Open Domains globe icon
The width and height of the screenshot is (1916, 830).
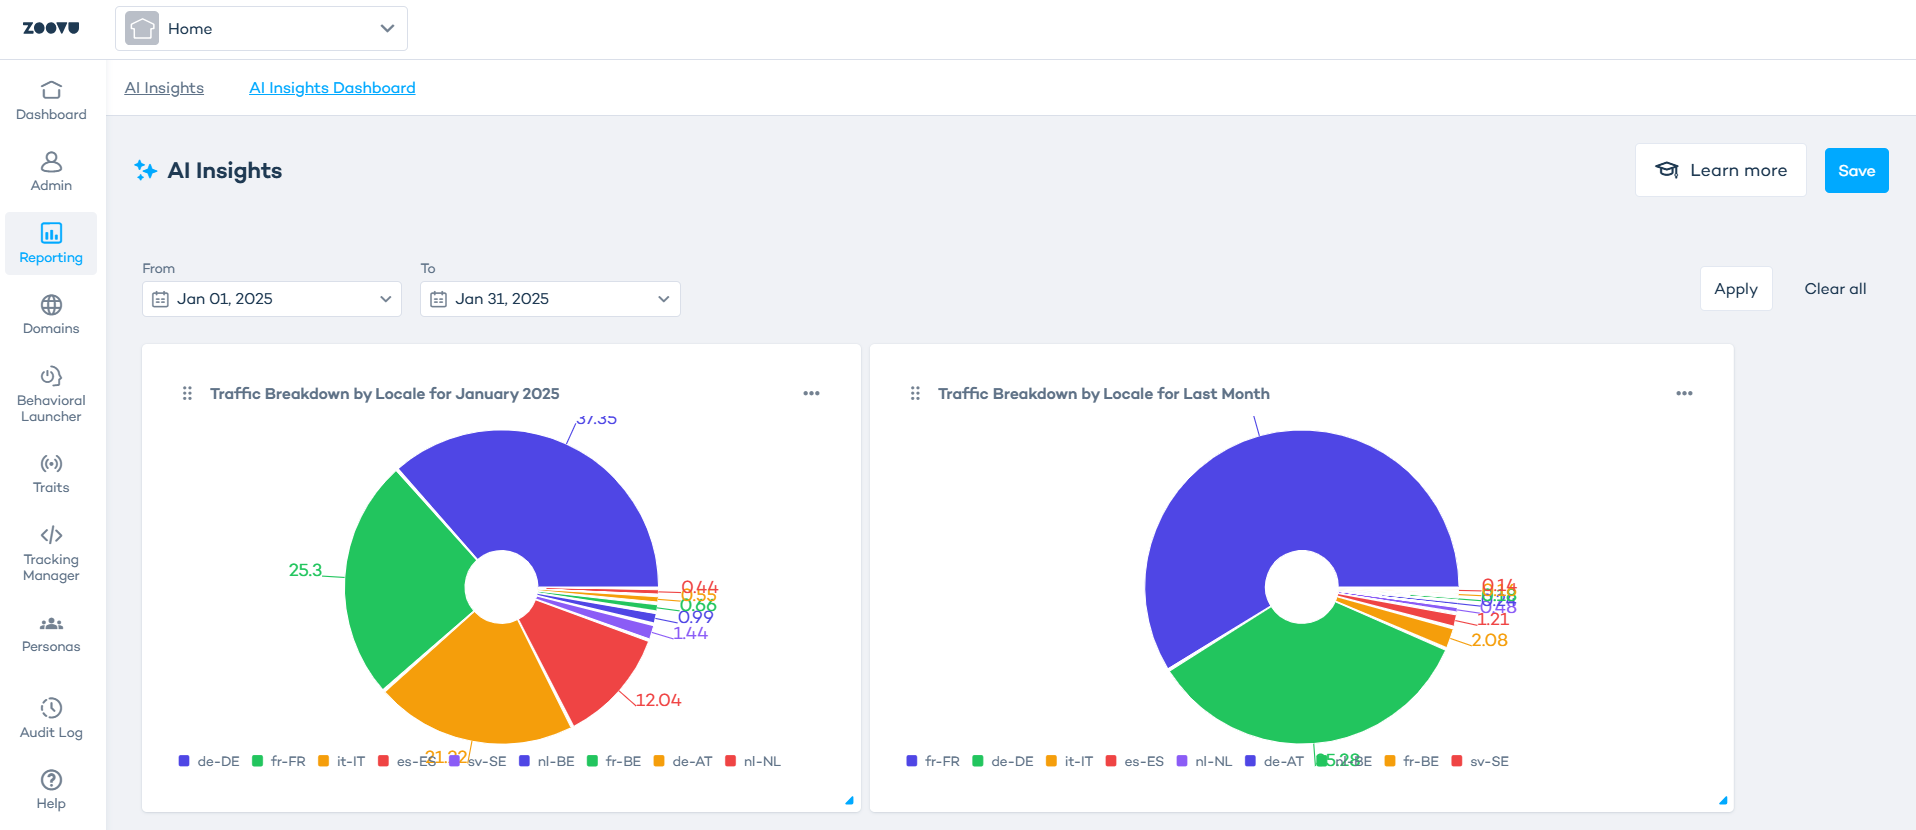pos(51,304)
